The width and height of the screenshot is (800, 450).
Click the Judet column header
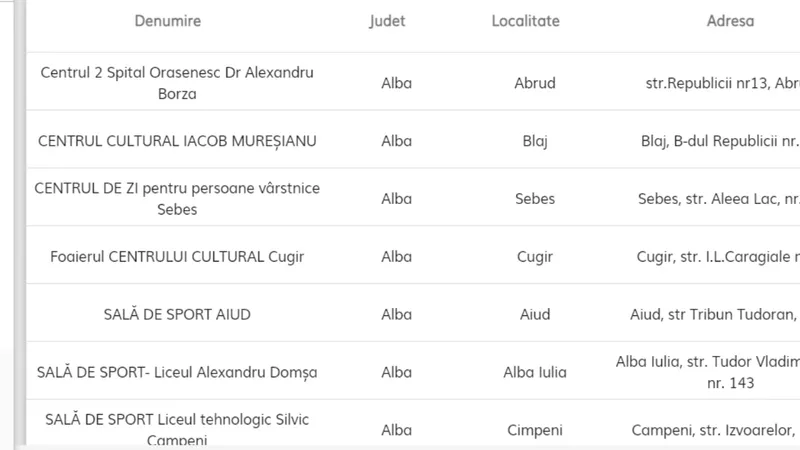click(387, 21)
